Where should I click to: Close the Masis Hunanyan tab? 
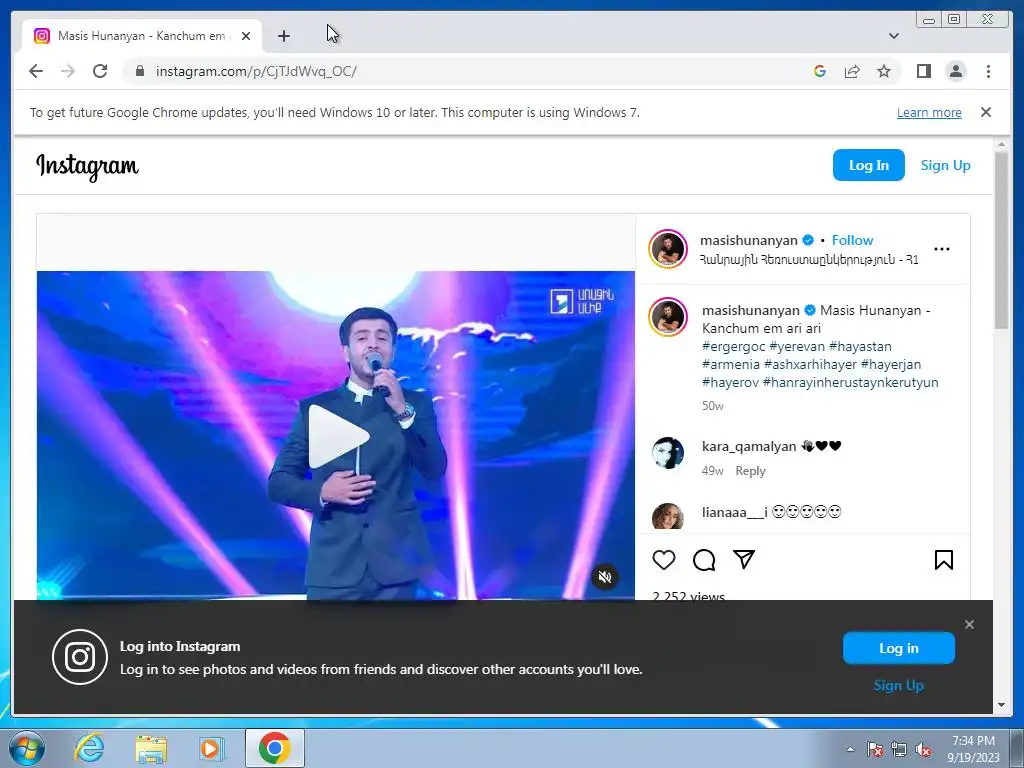click(x=246, y=36)
